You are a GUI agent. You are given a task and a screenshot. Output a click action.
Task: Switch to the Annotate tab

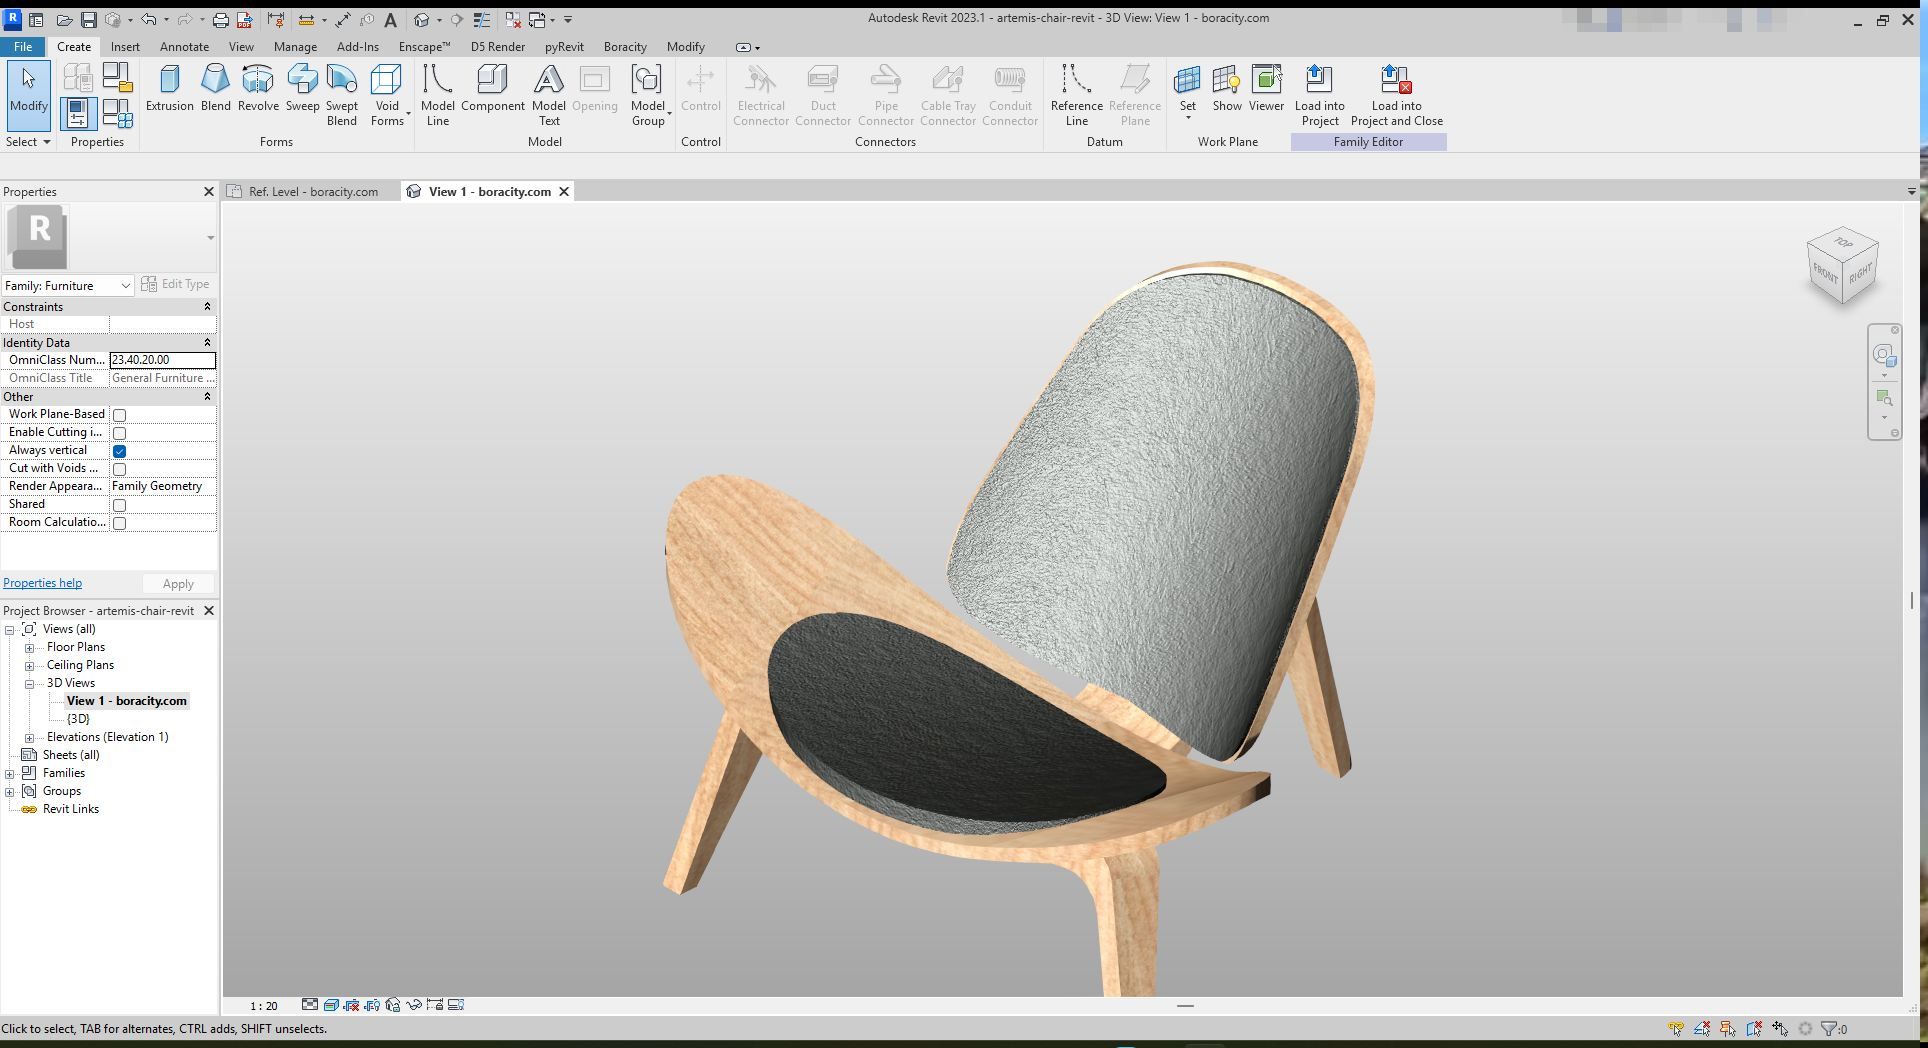coord(185,47)
